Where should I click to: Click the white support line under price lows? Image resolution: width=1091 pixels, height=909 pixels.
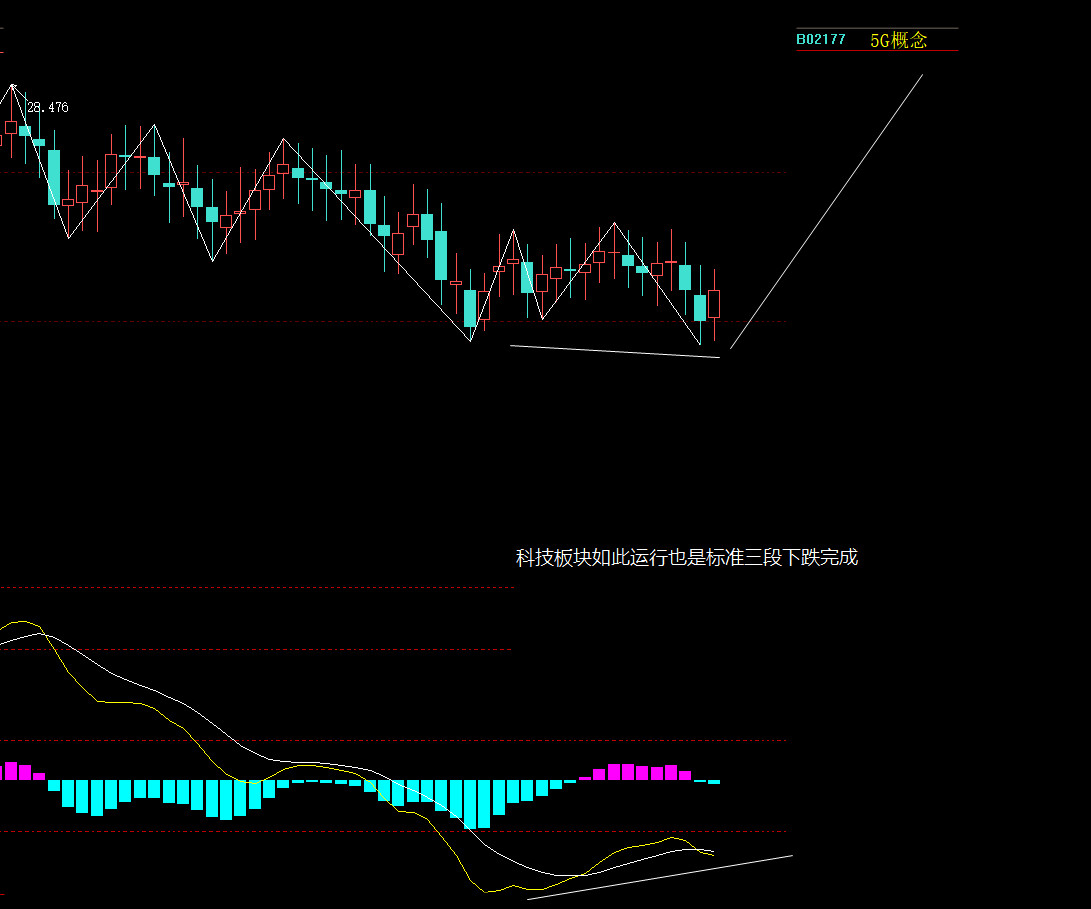[614, 351]
